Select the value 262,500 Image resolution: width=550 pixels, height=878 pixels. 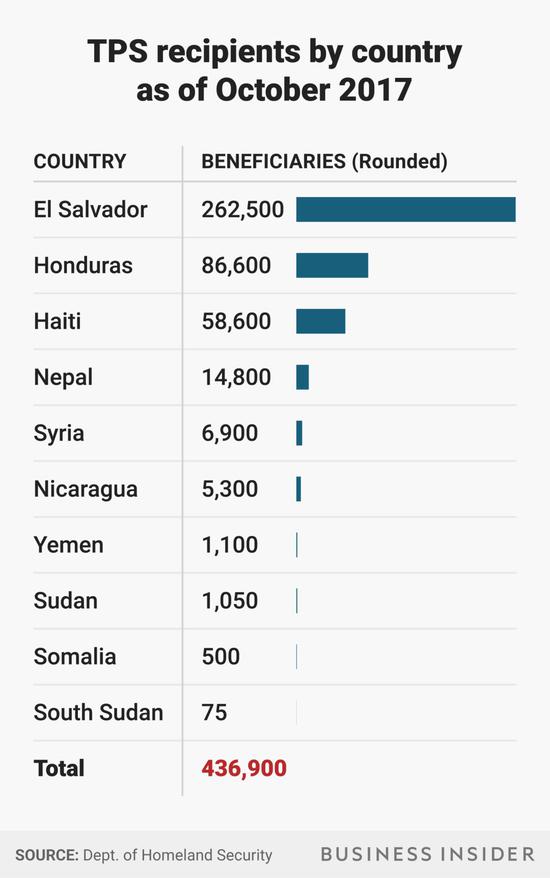tap(243, 209)
